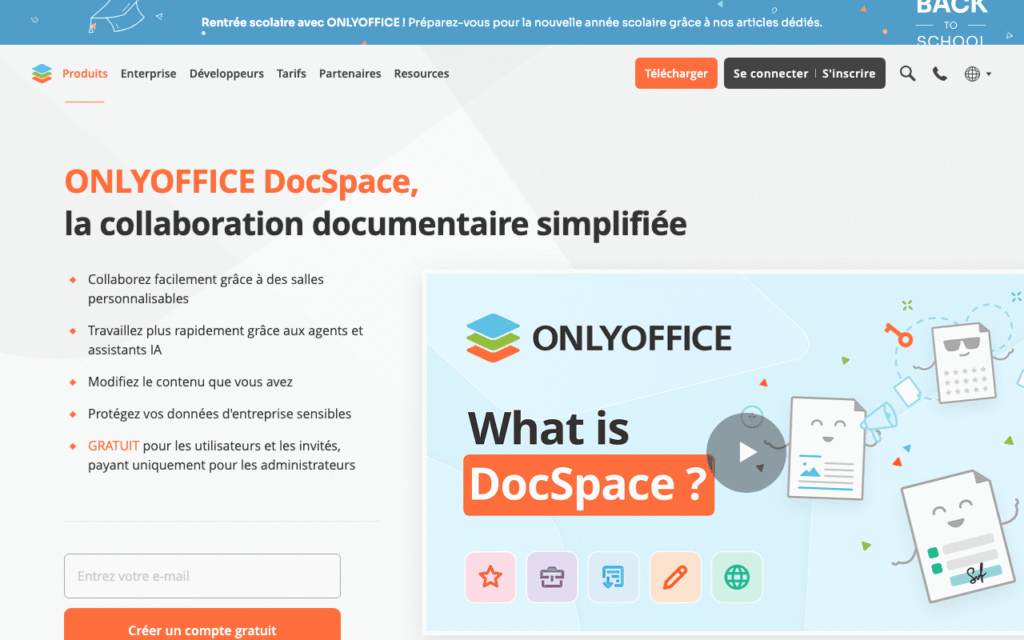Image resolution: width=1024 pixels, height=640 pixels.
Task: Click the purple briefcase icon tile
Action: 552,577
